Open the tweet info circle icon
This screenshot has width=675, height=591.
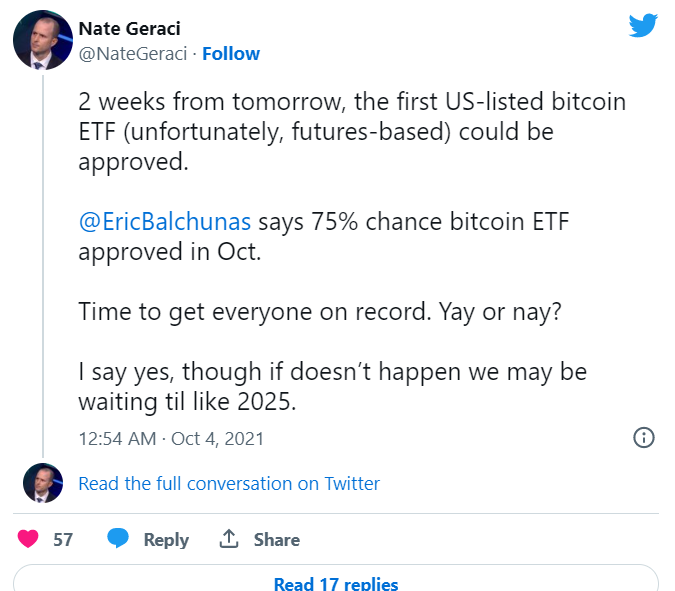click(x=644, y=438)
